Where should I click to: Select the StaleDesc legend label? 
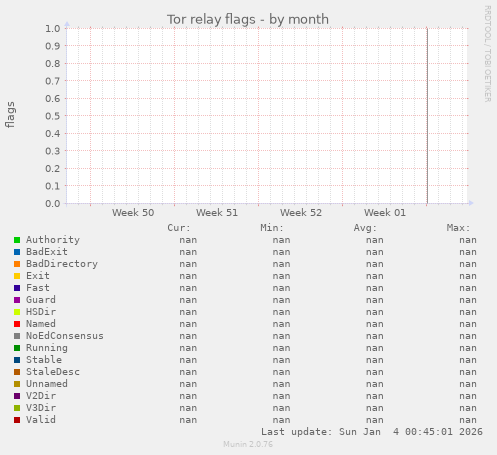(53, 372)
